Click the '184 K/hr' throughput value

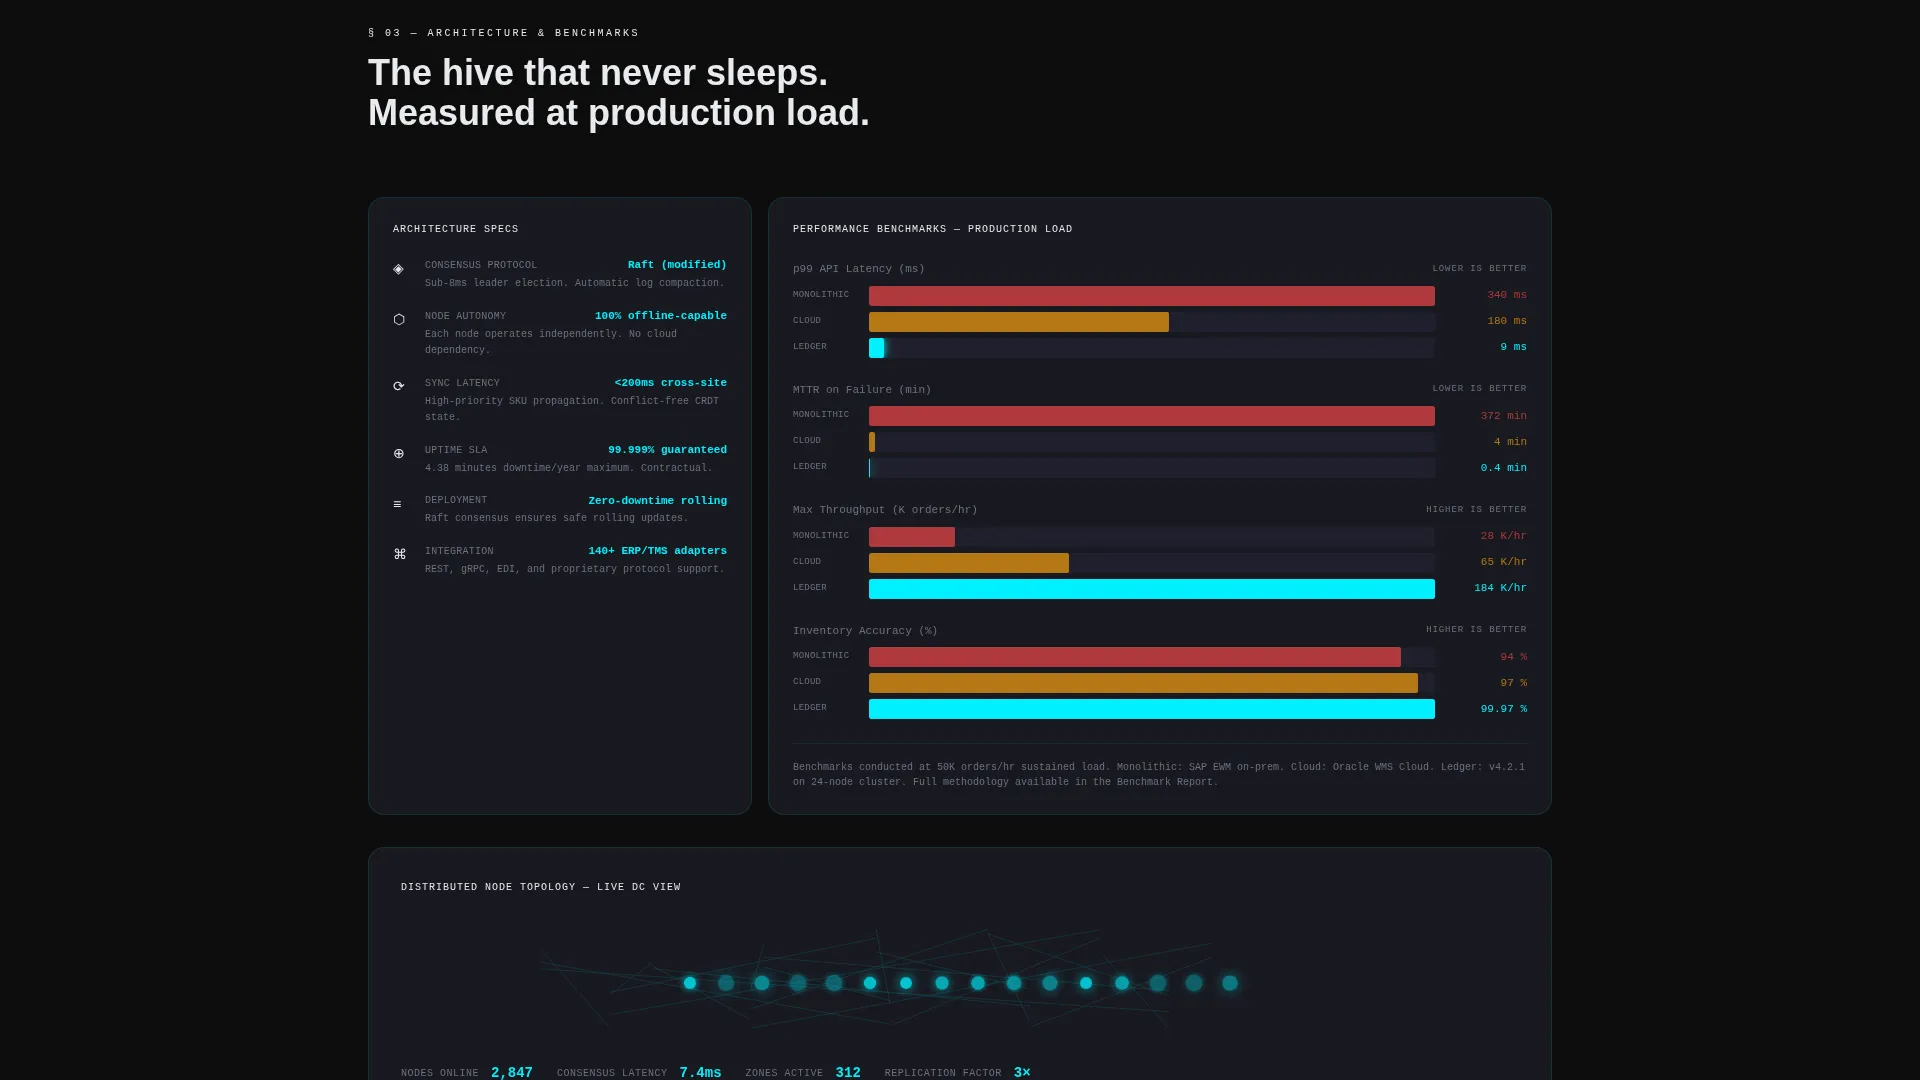click(x=1500, y=588)
